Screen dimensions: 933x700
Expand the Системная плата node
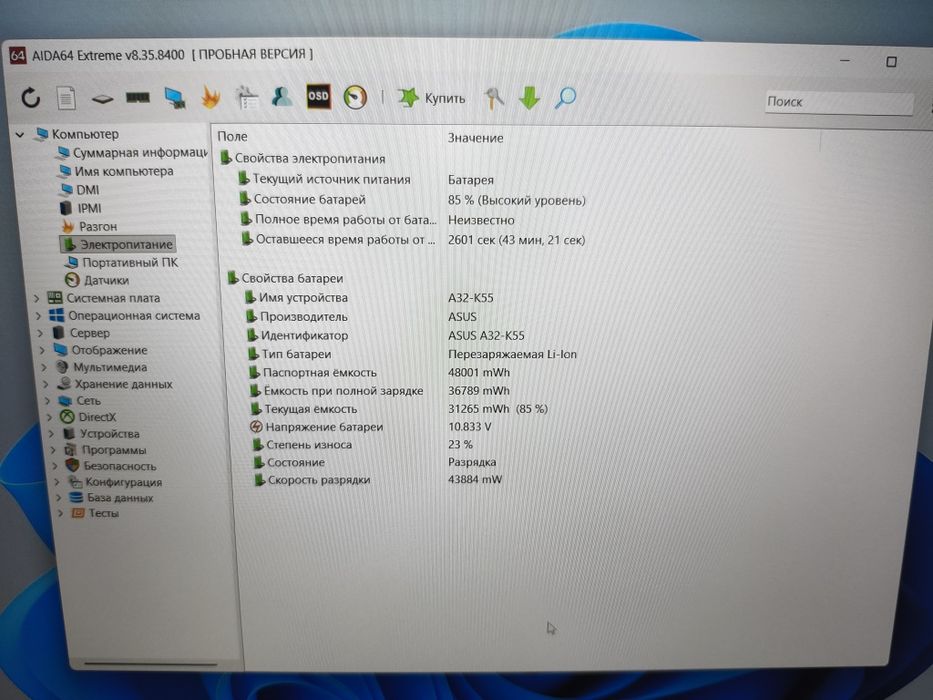[x=36, y=298]
